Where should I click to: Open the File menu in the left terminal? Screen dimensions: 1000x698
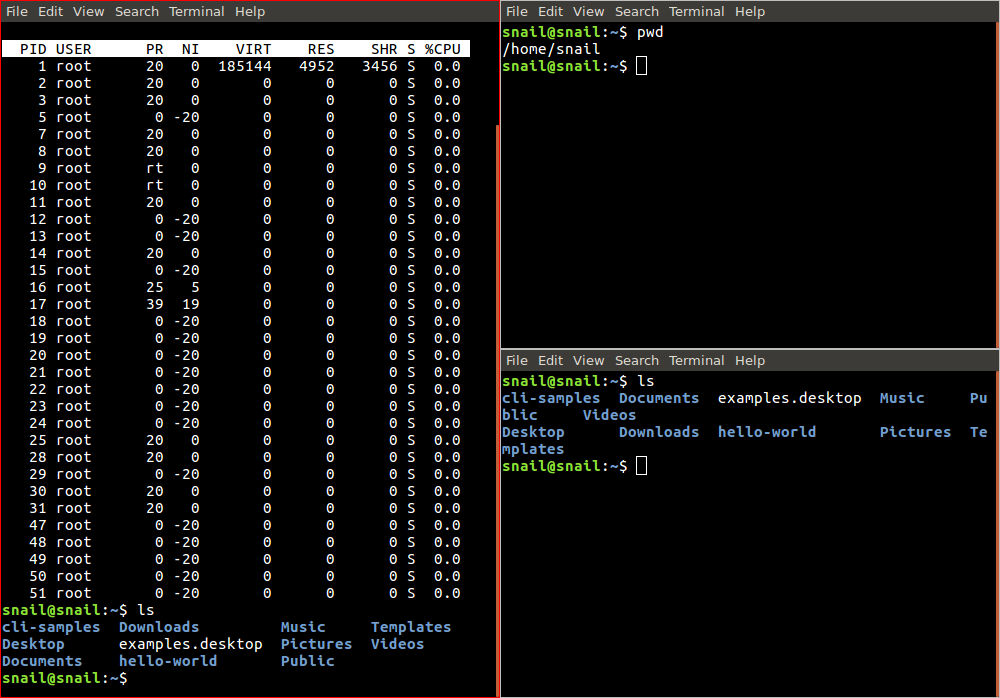click(17, 12)
